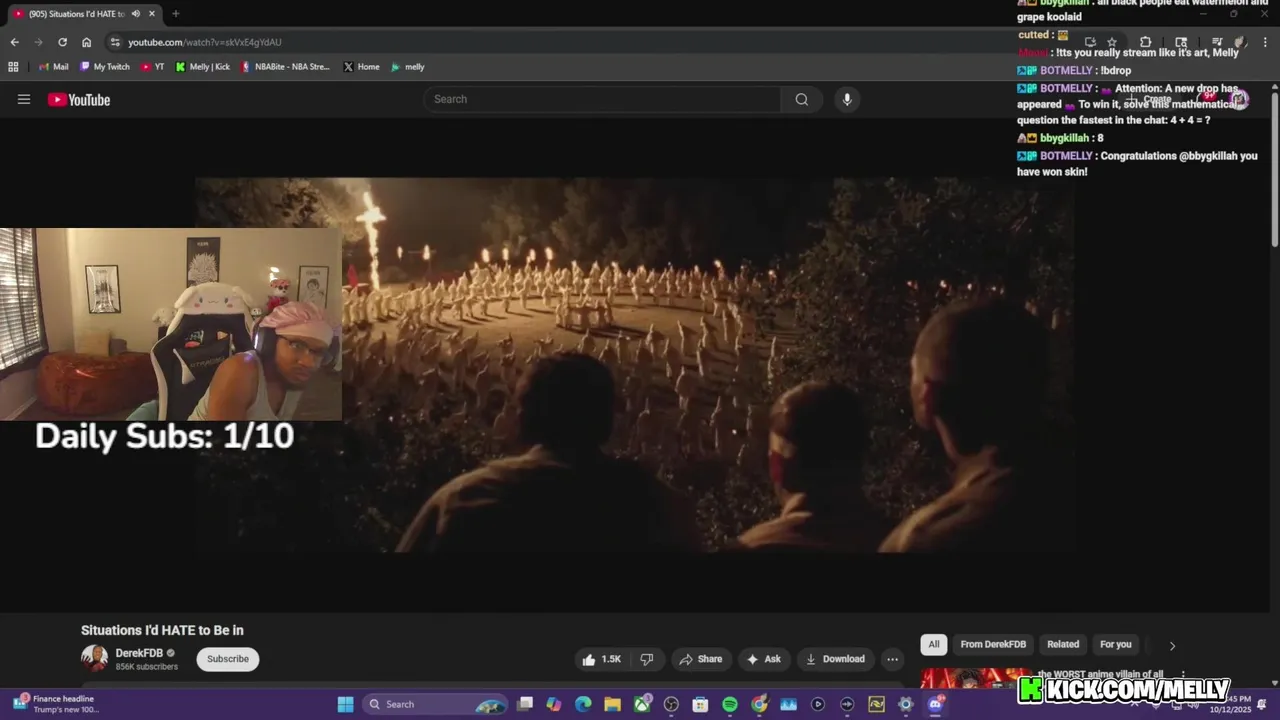Like the video with thumbs up

coord(603,659)
